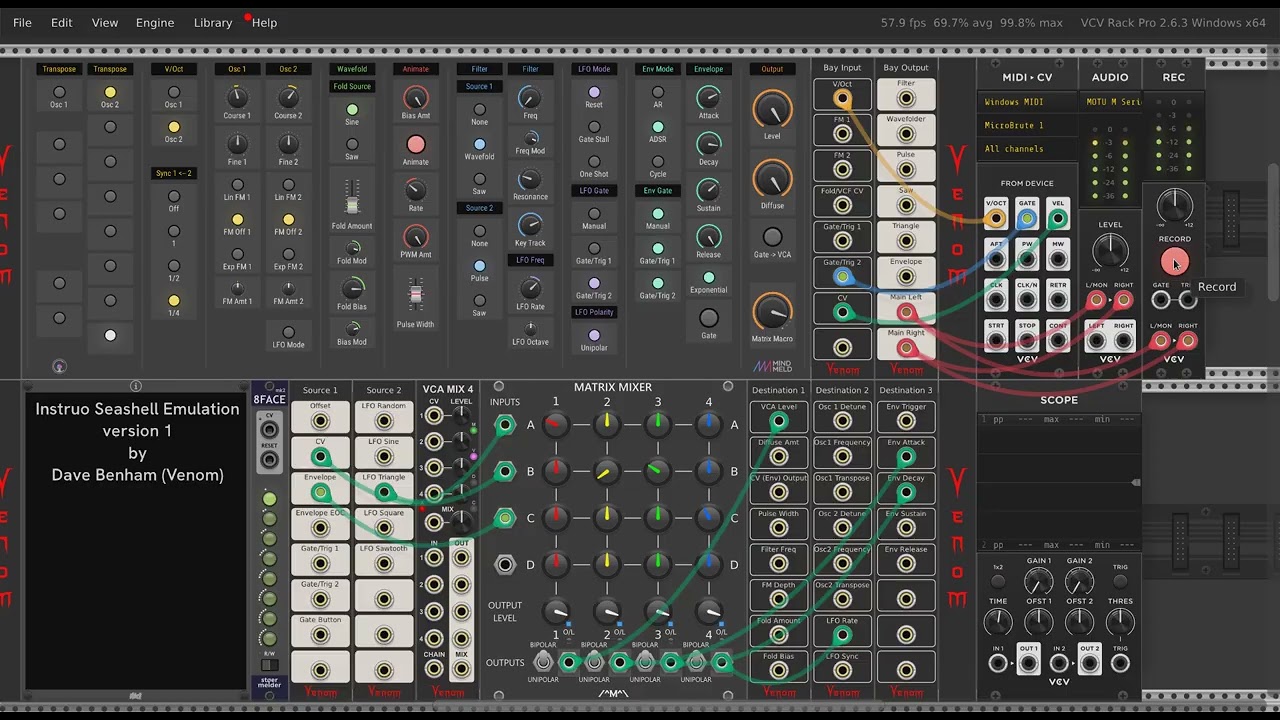The image size is (1280, 720).
Task: Open the Edit menu
Action: click(x=62, y=22)
